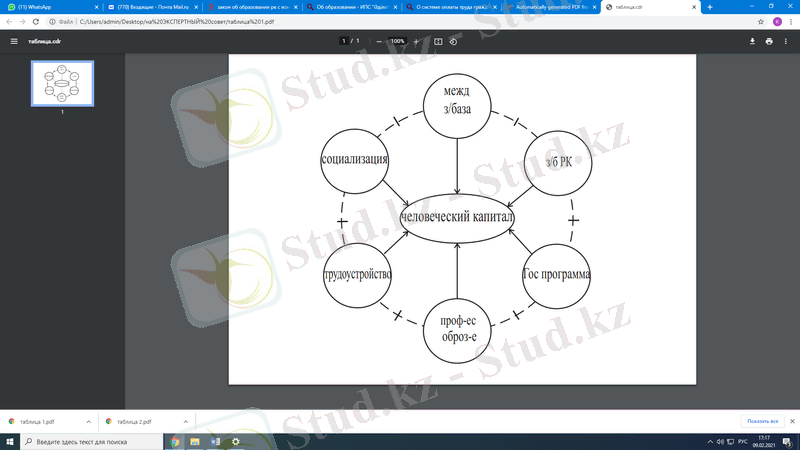Open a new browser tab
The height and width of the screenshot is (450, 800).
710,7
